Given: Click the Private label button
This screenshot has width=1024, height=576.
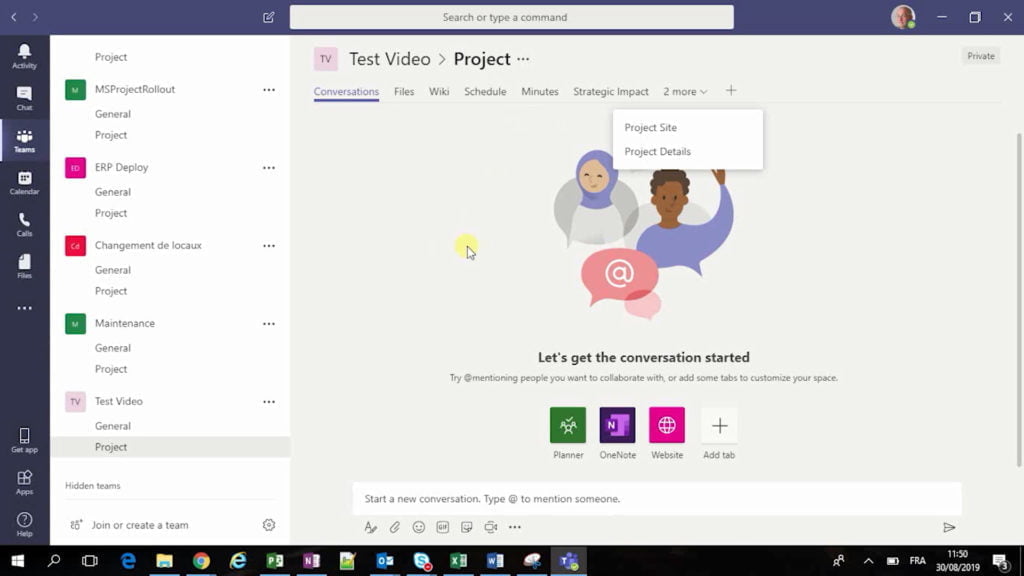Looking at the screenshot, I should [x=980, y=56].
